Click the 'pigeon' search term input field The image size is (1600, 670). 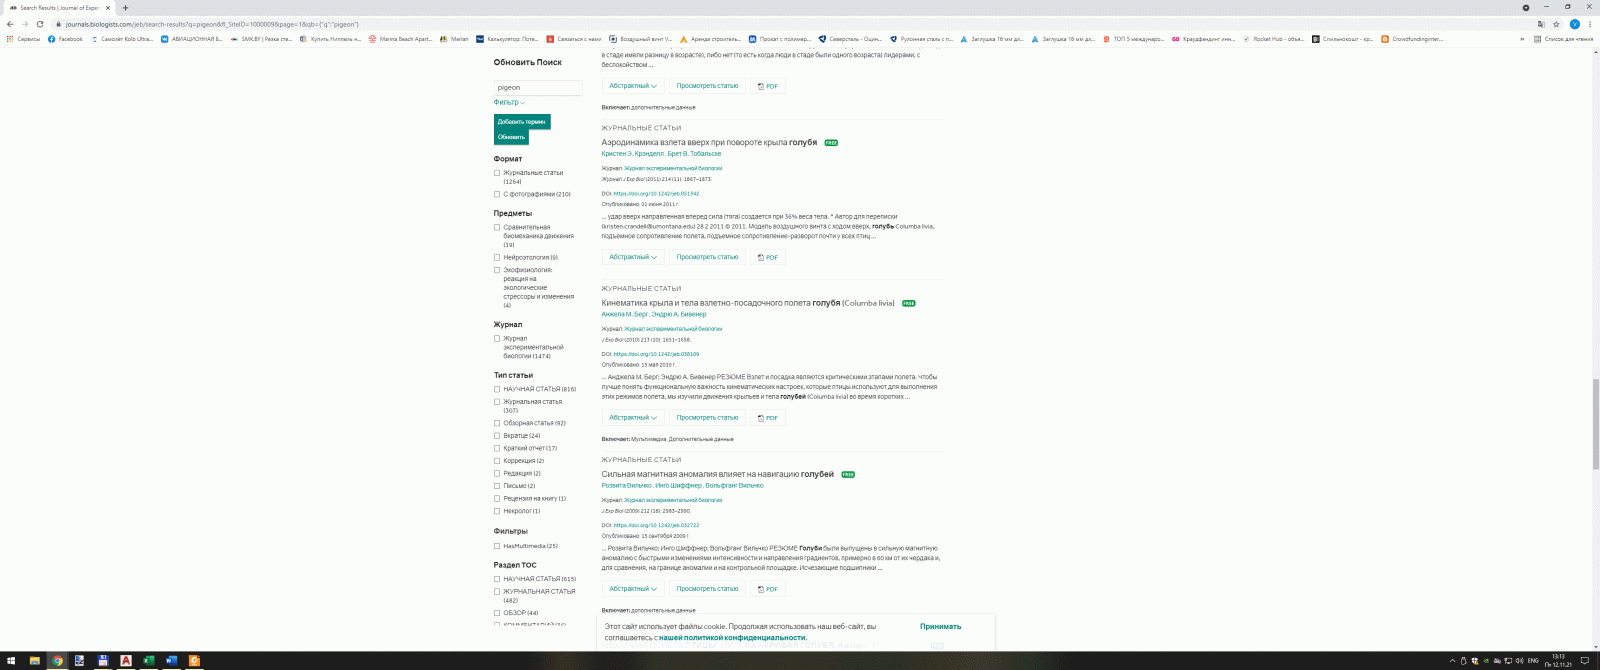537,88
